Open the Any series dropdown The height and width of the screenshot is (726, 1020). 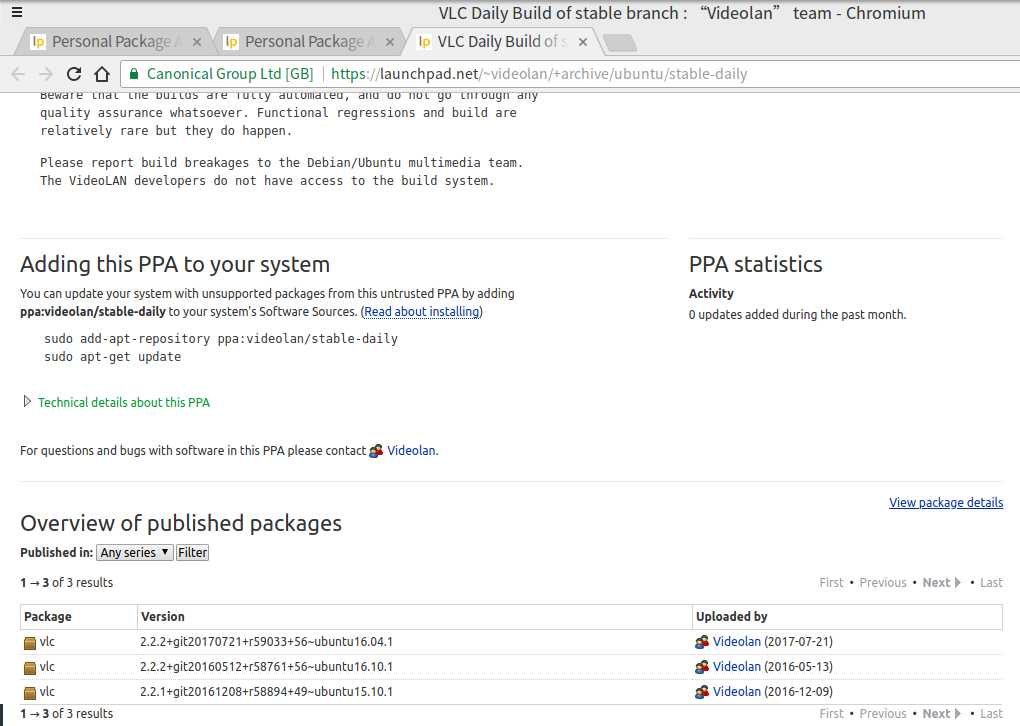pos(135,553)
